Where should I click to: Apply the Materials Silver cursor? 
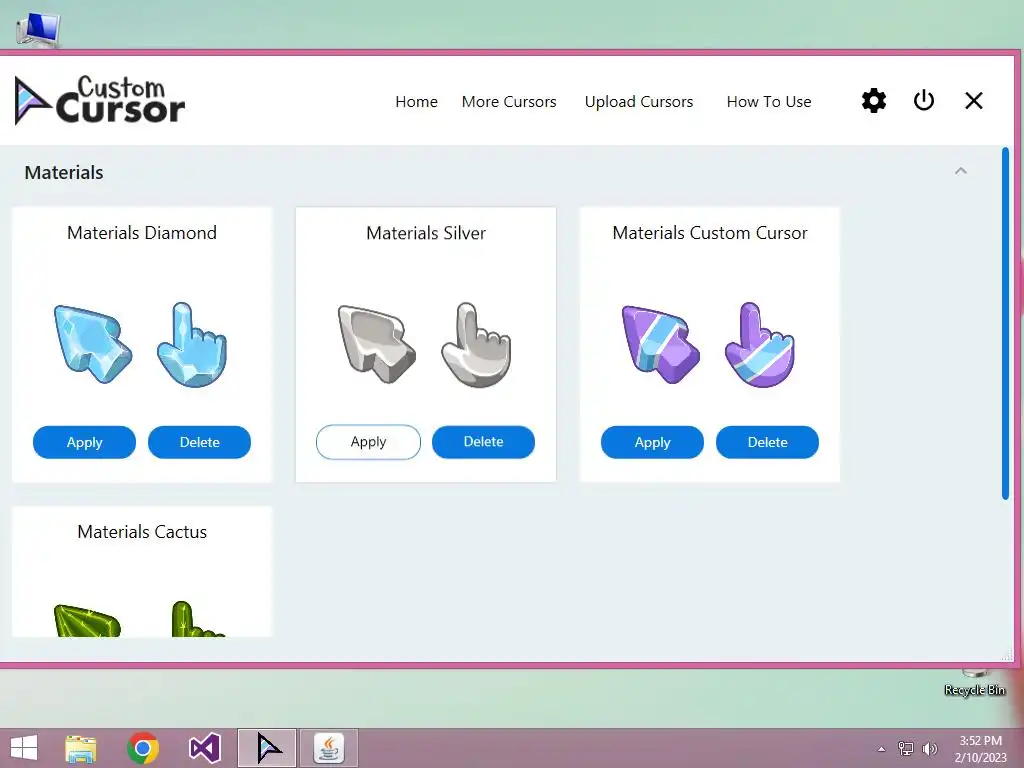pyautogui.click(x=368, y=442)
